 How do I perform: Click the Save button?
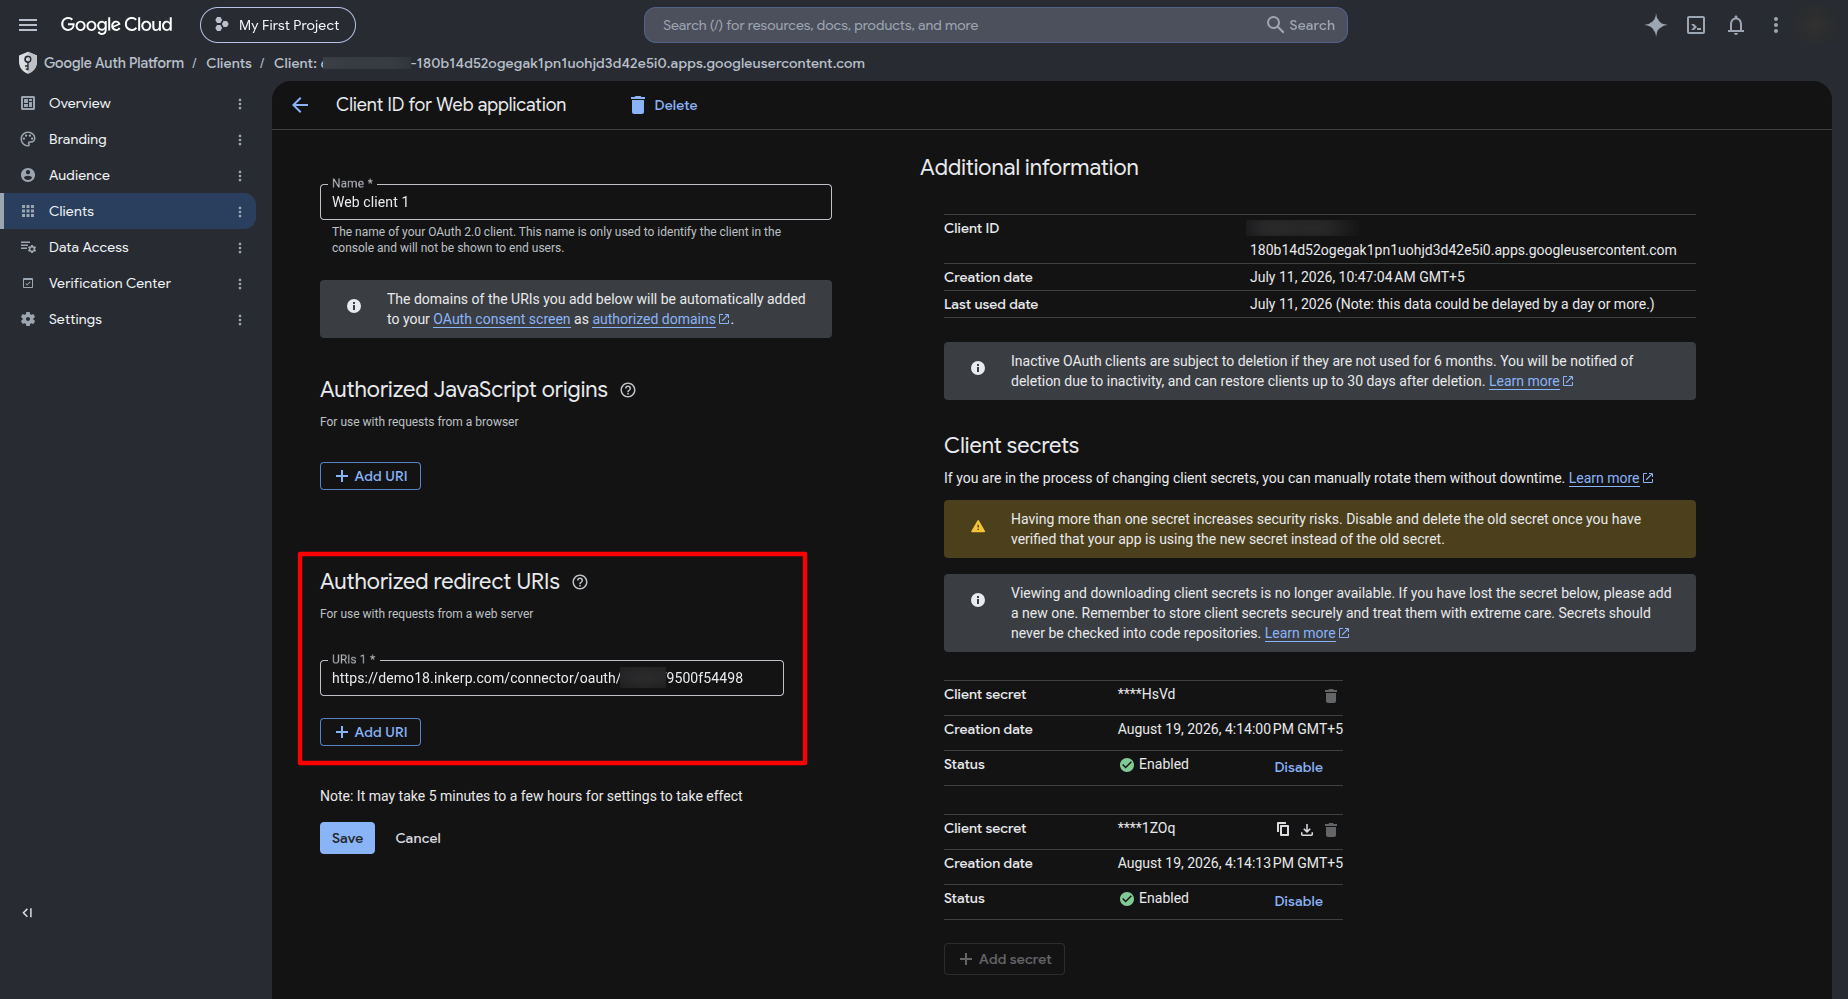tap(347, 838)
